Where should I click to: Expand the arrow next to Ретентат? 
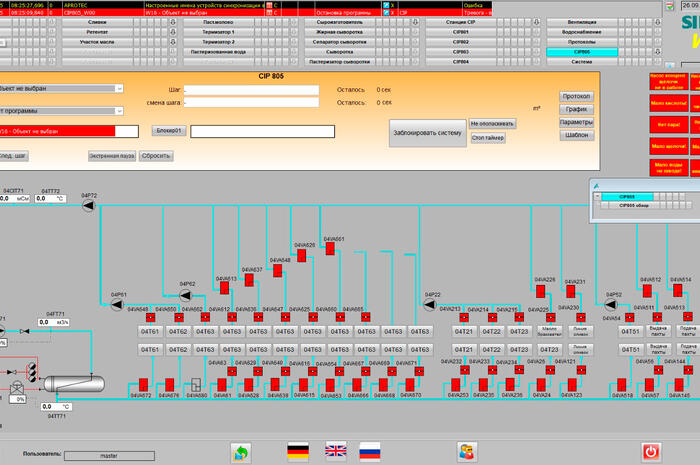tap(173, 32)
